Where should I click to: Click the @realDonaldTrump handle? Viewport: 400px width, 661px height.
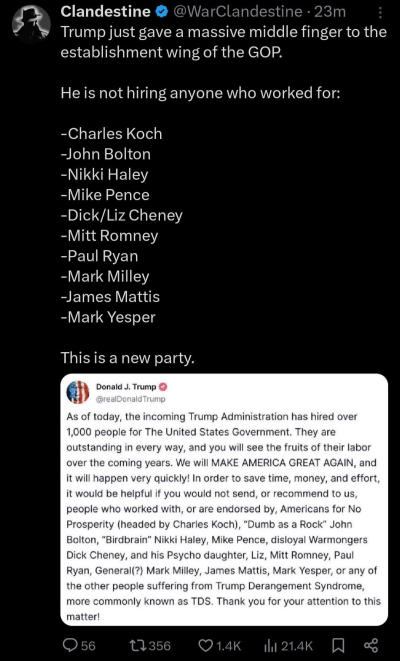[x=131, y=399]
